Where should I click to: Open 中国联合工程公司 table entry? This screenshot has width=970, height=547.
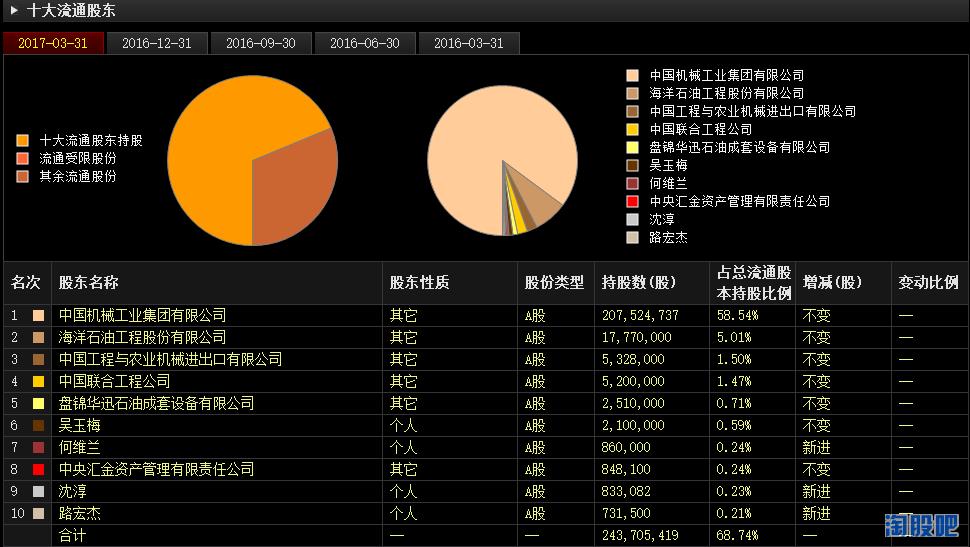point(114,382)
